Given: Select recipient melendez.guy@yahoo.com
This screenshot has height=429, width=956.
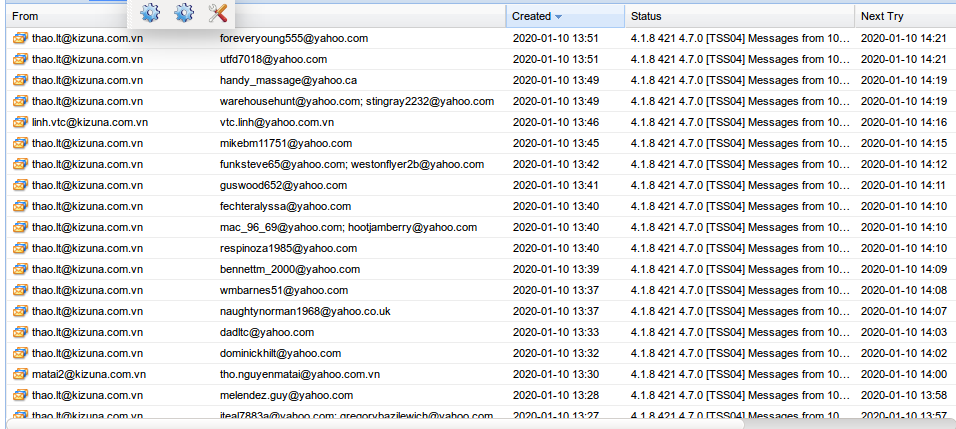Looking at the screenshot, I should 287,395.
